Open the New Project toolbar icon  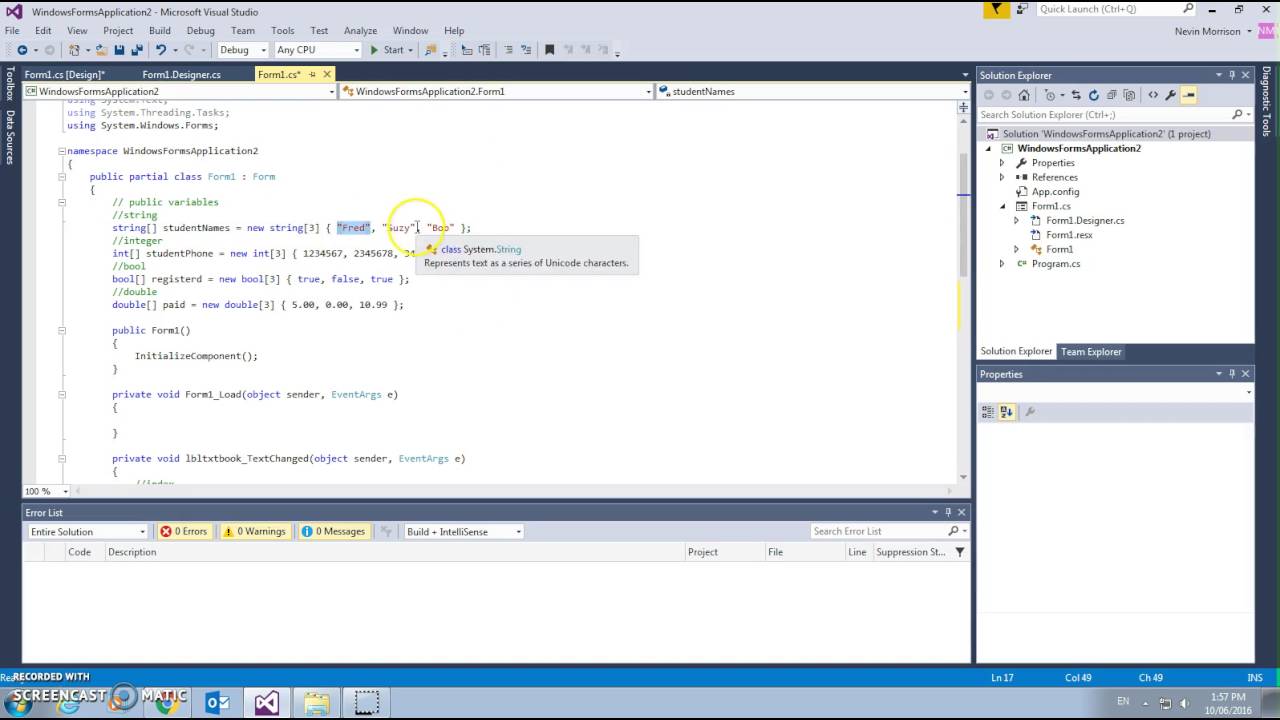click(x=75, y=50)
